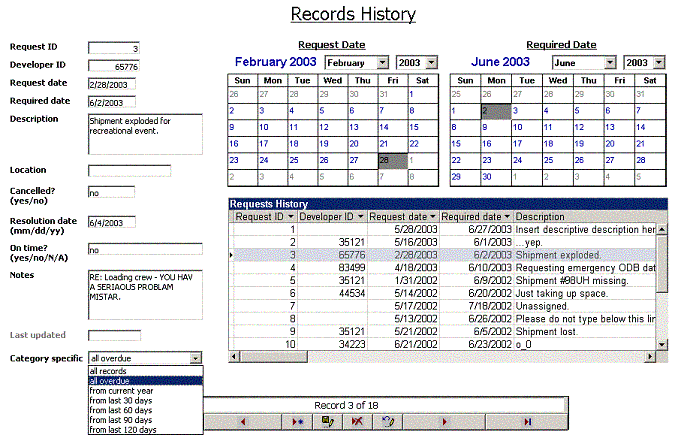Open the Request Date month dropdown

coord(384,62)
